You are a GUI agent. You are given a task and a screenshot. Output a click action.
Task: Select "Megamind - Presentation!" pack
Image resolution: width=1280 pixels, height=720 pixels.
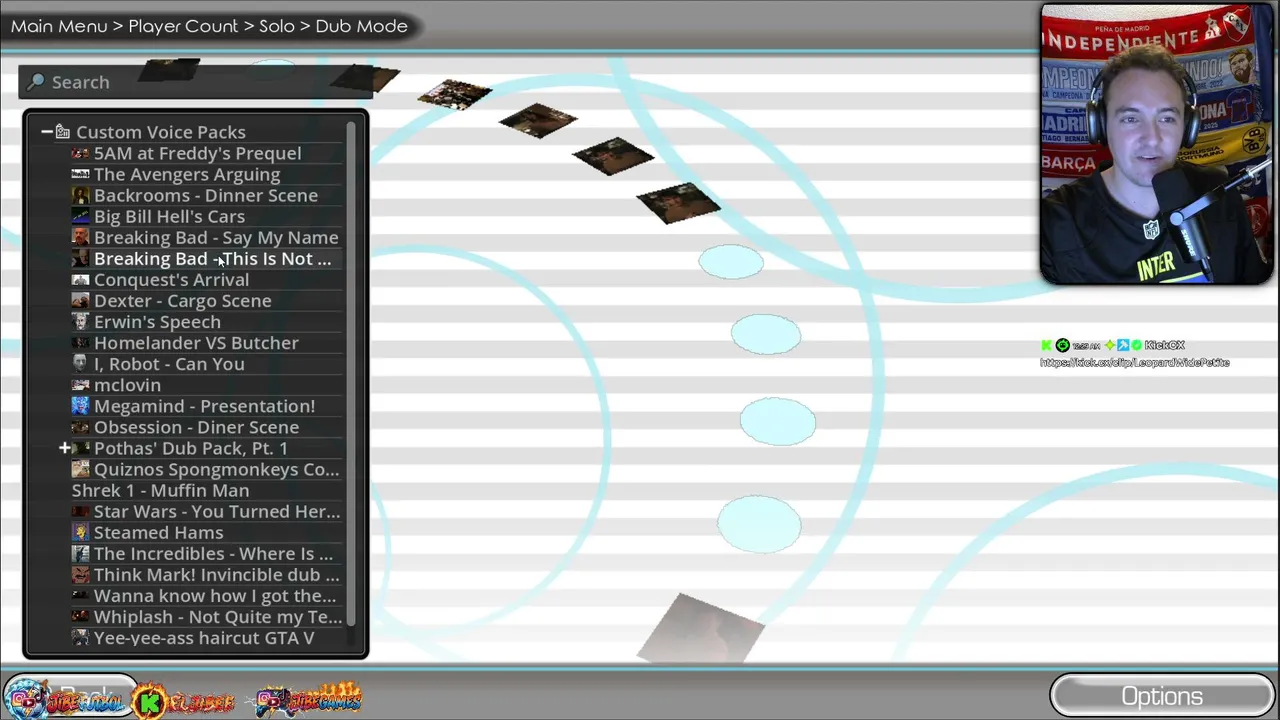[204, 405]
